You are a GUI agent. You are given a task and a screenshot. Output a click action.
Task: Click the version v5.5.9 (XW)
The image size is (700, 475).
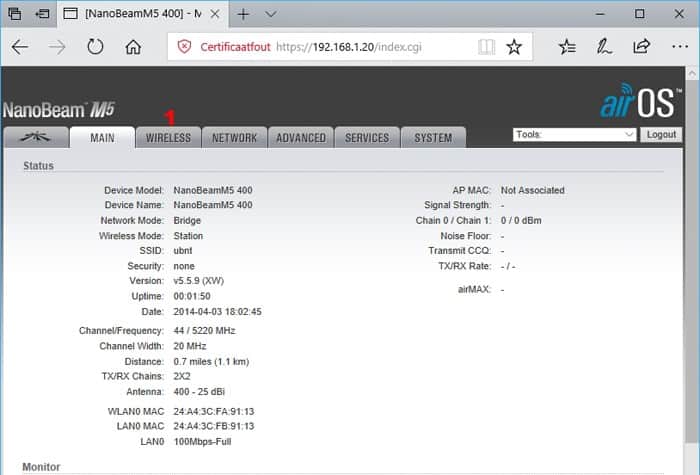(199, 281)
